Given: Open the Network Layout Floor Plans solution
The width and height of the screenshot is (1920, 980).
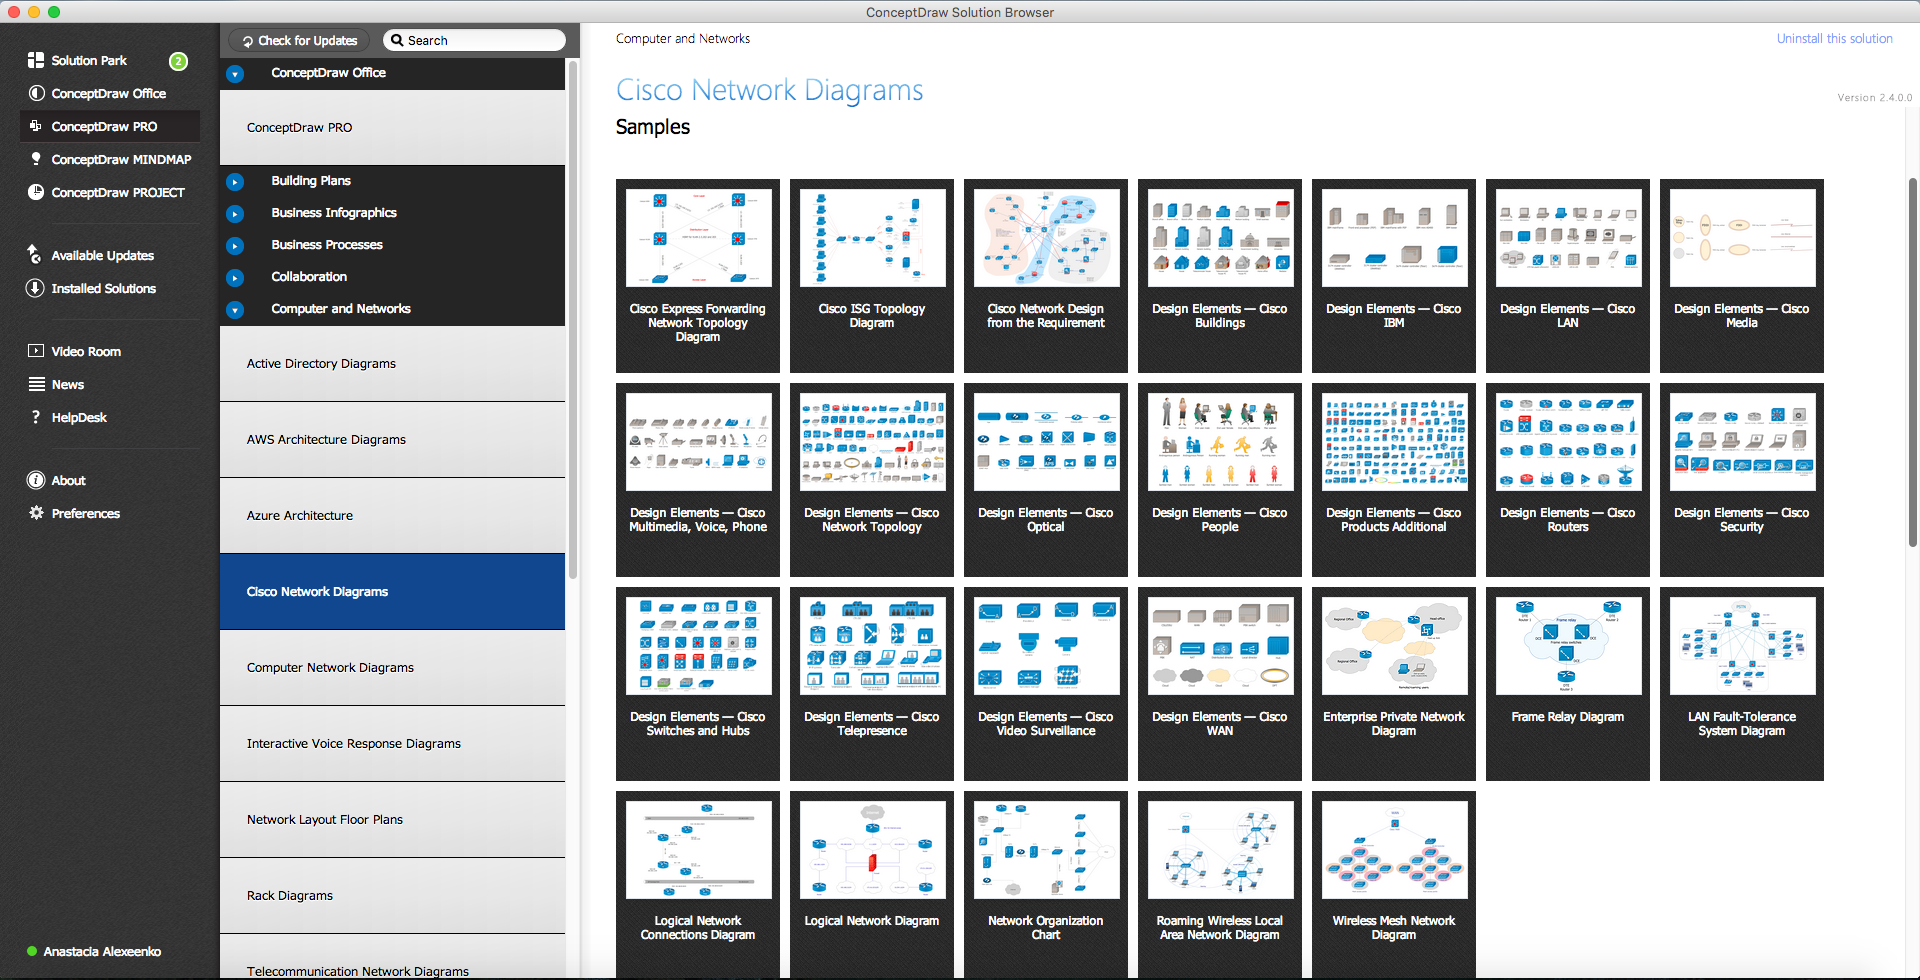Looking at the screenshot, I should click(392, 819).
